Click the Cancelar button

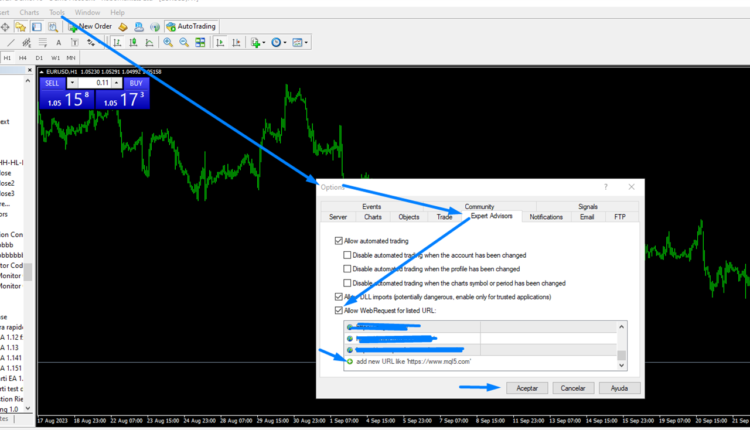pos(572,387)
